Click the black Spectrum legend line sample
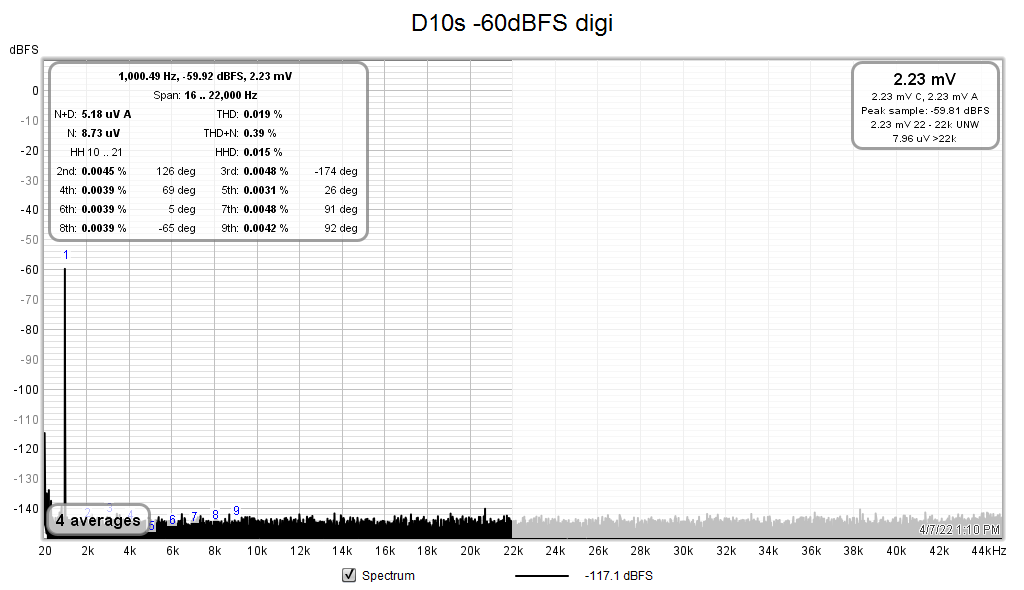The height and width of the screenshot is (590, 1024). [541, 576]
